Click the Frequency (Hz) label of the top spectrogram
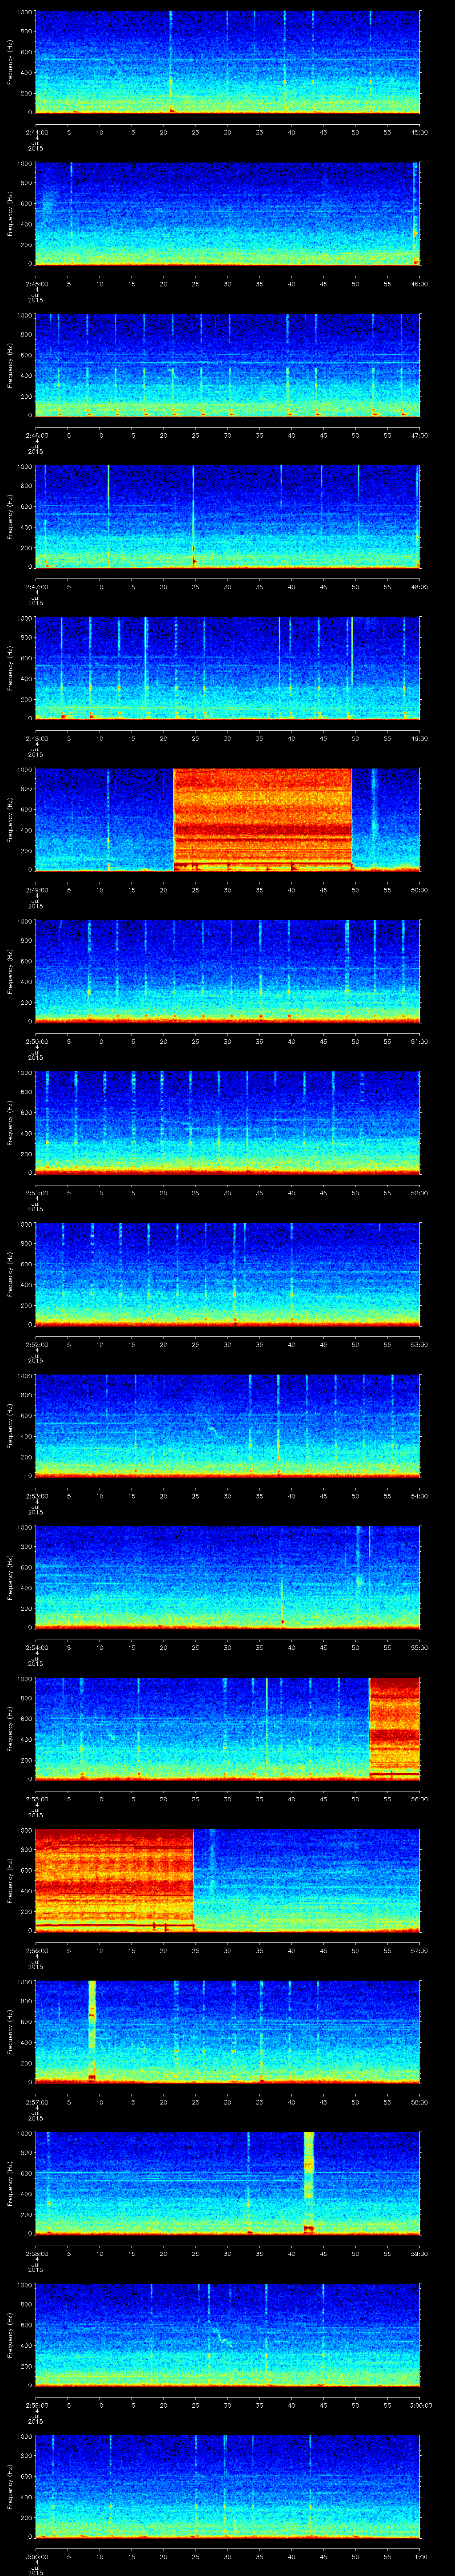This screenshot has height=2576, width=455. [10, 62]
